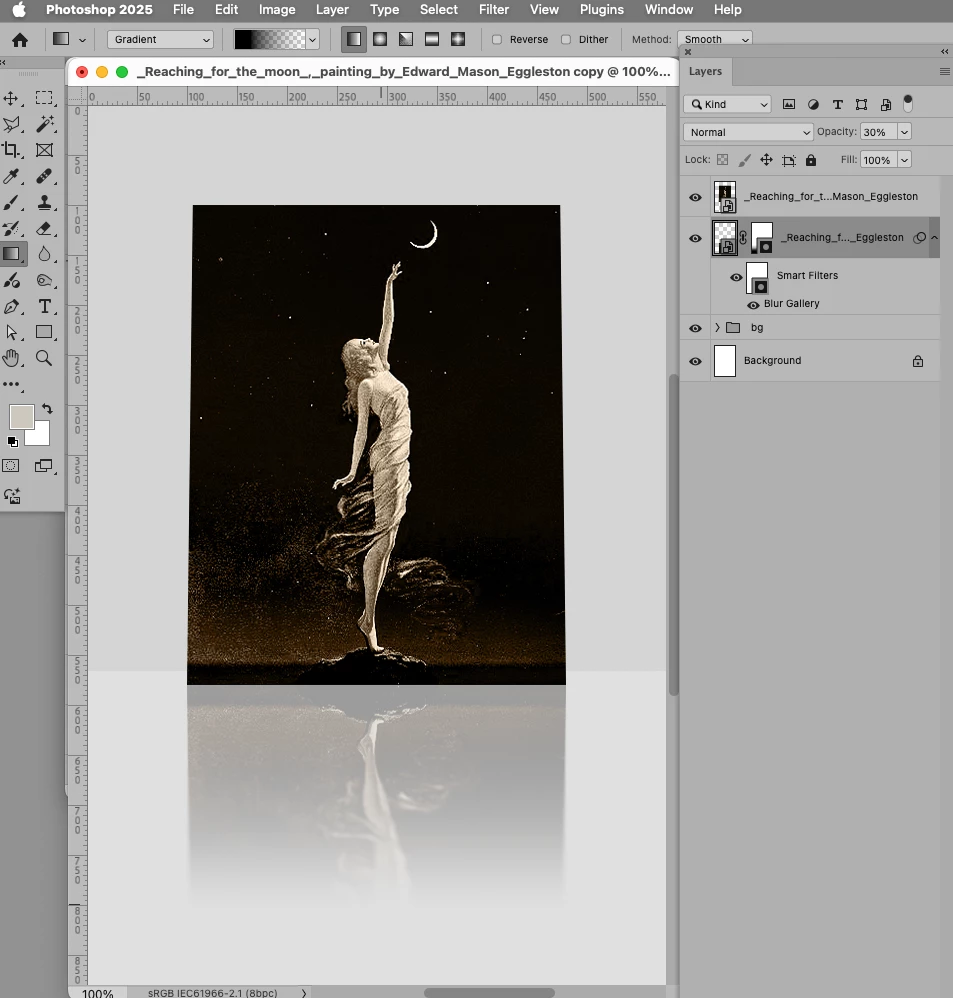953x998 pixels.
Task: Swap foreground and background colors
Action: [x=47, y=409]
